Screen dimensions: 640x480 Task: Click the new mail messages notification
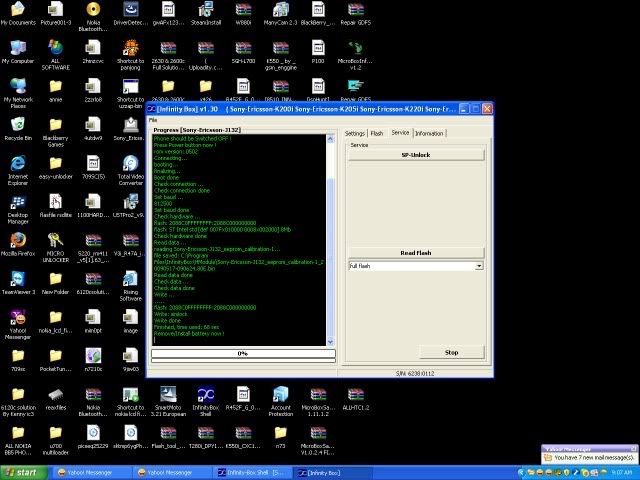coord(594,458)
